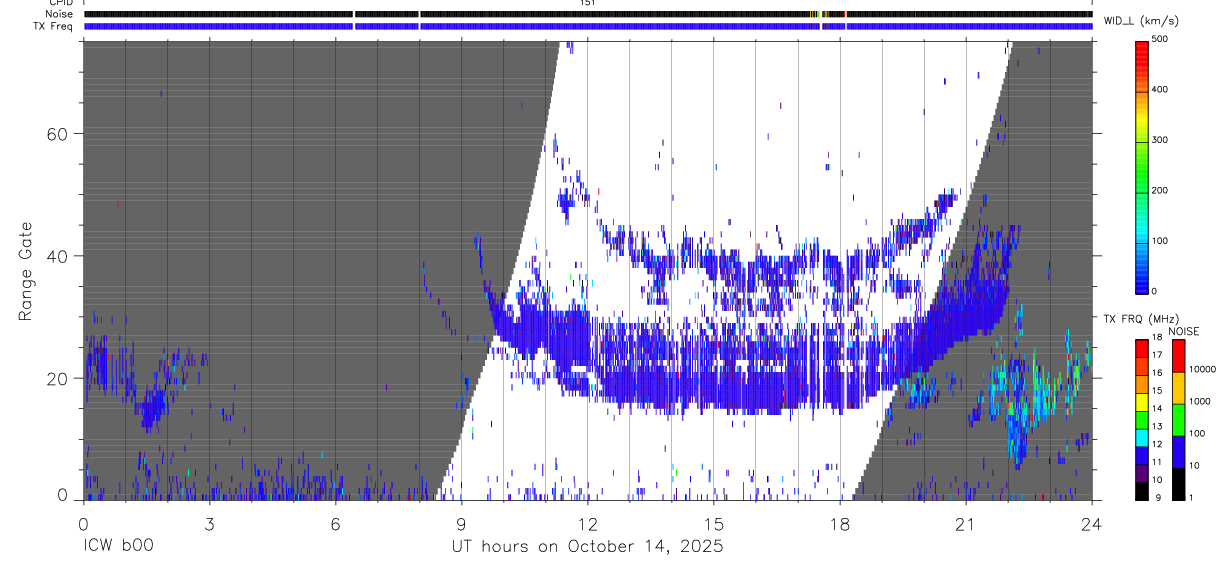Click the 'UT hours on October 14, 2025' axis title
Image resolution: width=1228 pixels, height=567 pixels.
click(587, 547)
